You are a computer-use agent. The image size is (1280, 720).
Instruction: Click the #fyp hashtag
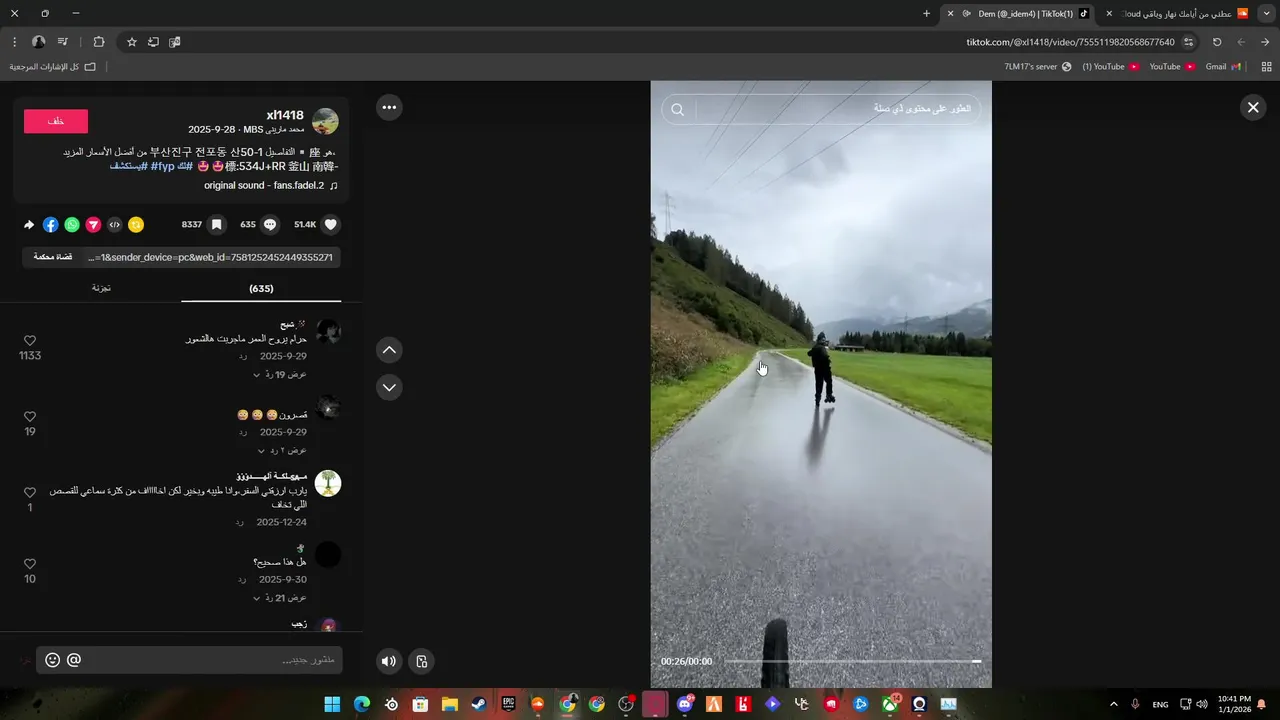pos(162,166)
